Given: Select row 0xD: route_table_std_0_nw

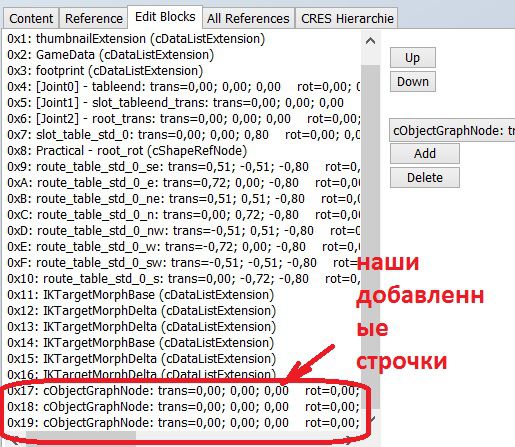Looking at the screenshot, I should [182, 231].
